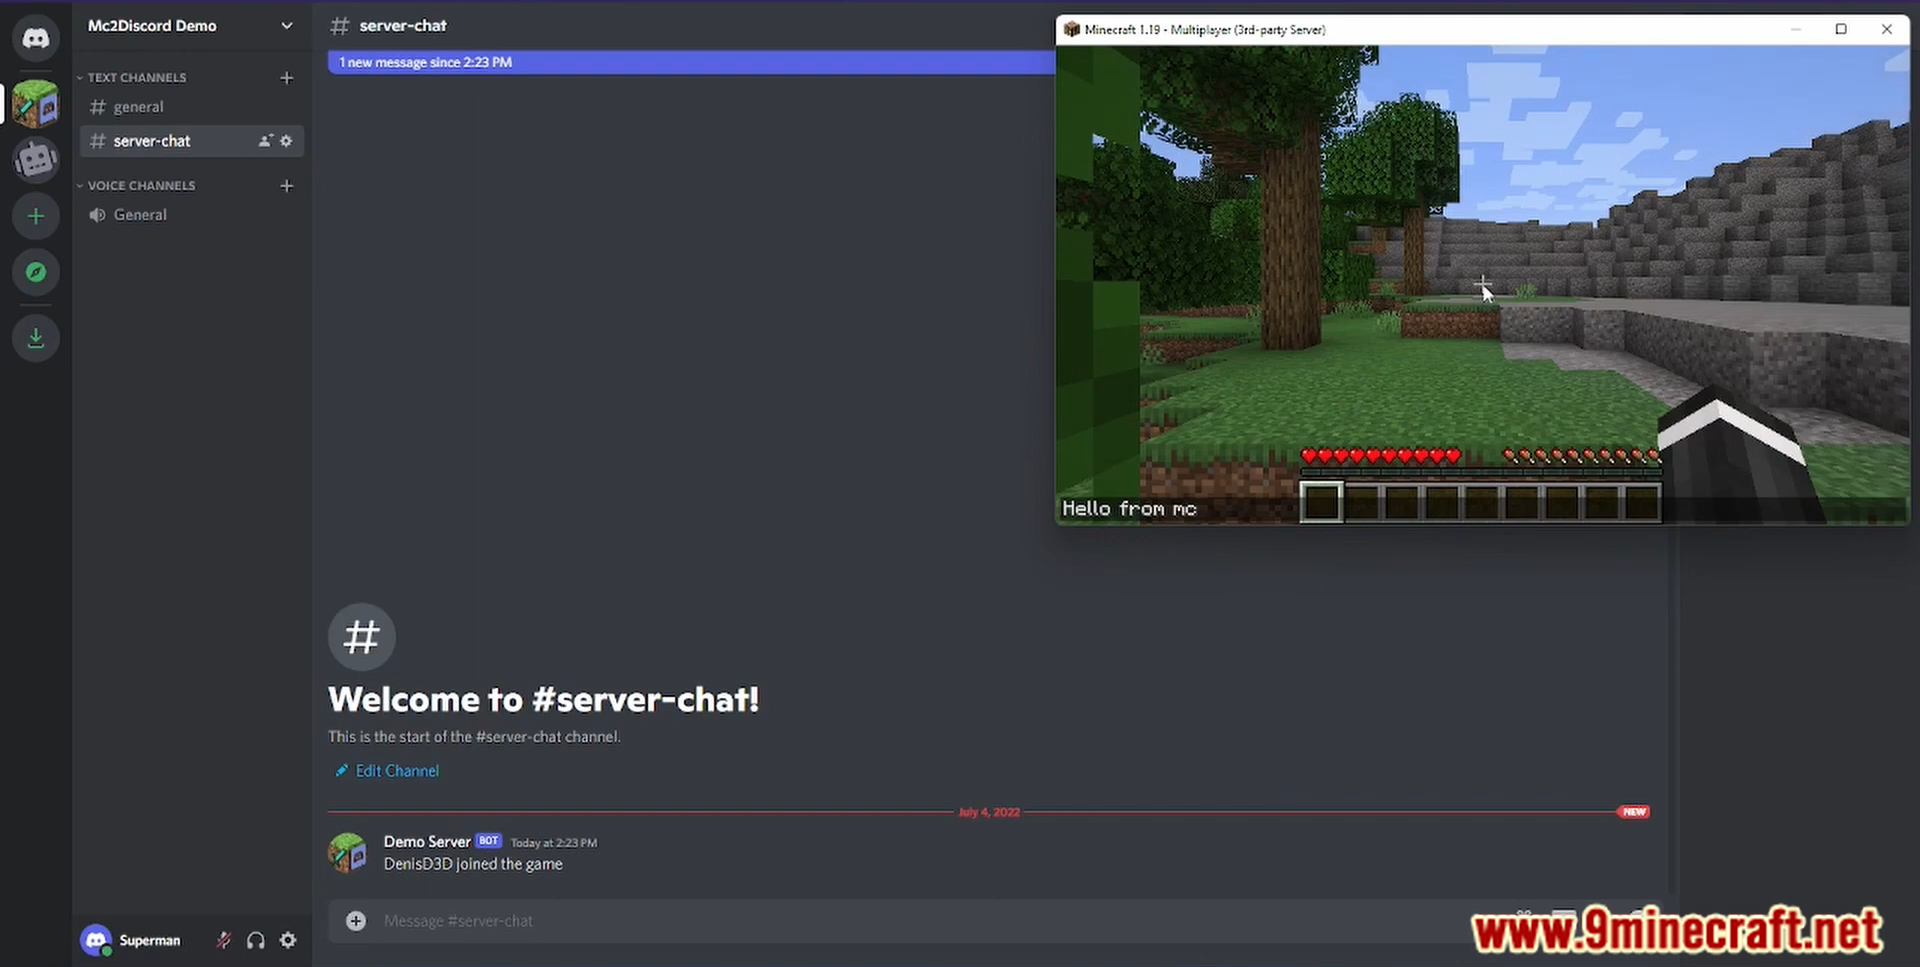Click the new message since 2:23 PM bar
1920x967 pixels.
691,62
